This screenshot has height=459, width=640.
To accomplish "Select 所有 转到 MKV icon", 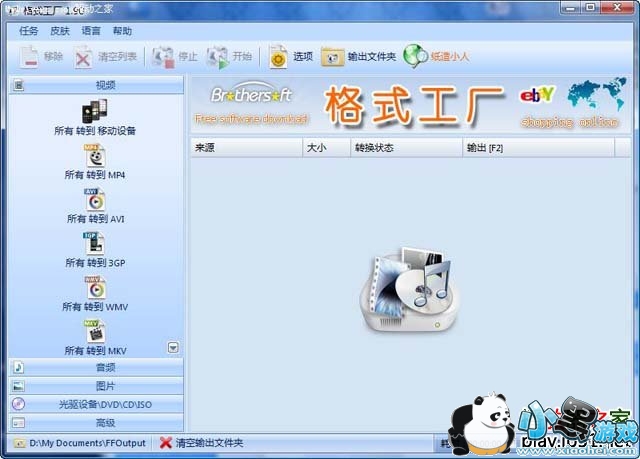I will click(95, 331).
